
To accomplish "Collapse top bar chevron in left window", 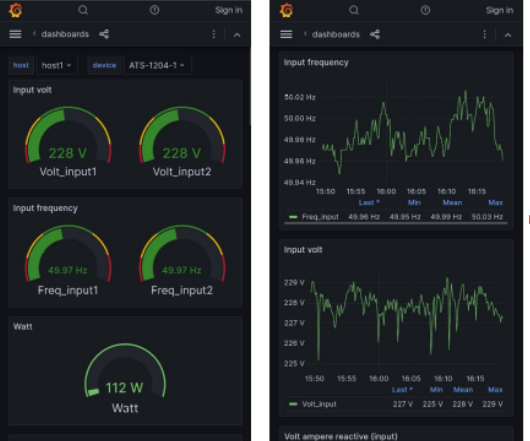I will 237,35.
